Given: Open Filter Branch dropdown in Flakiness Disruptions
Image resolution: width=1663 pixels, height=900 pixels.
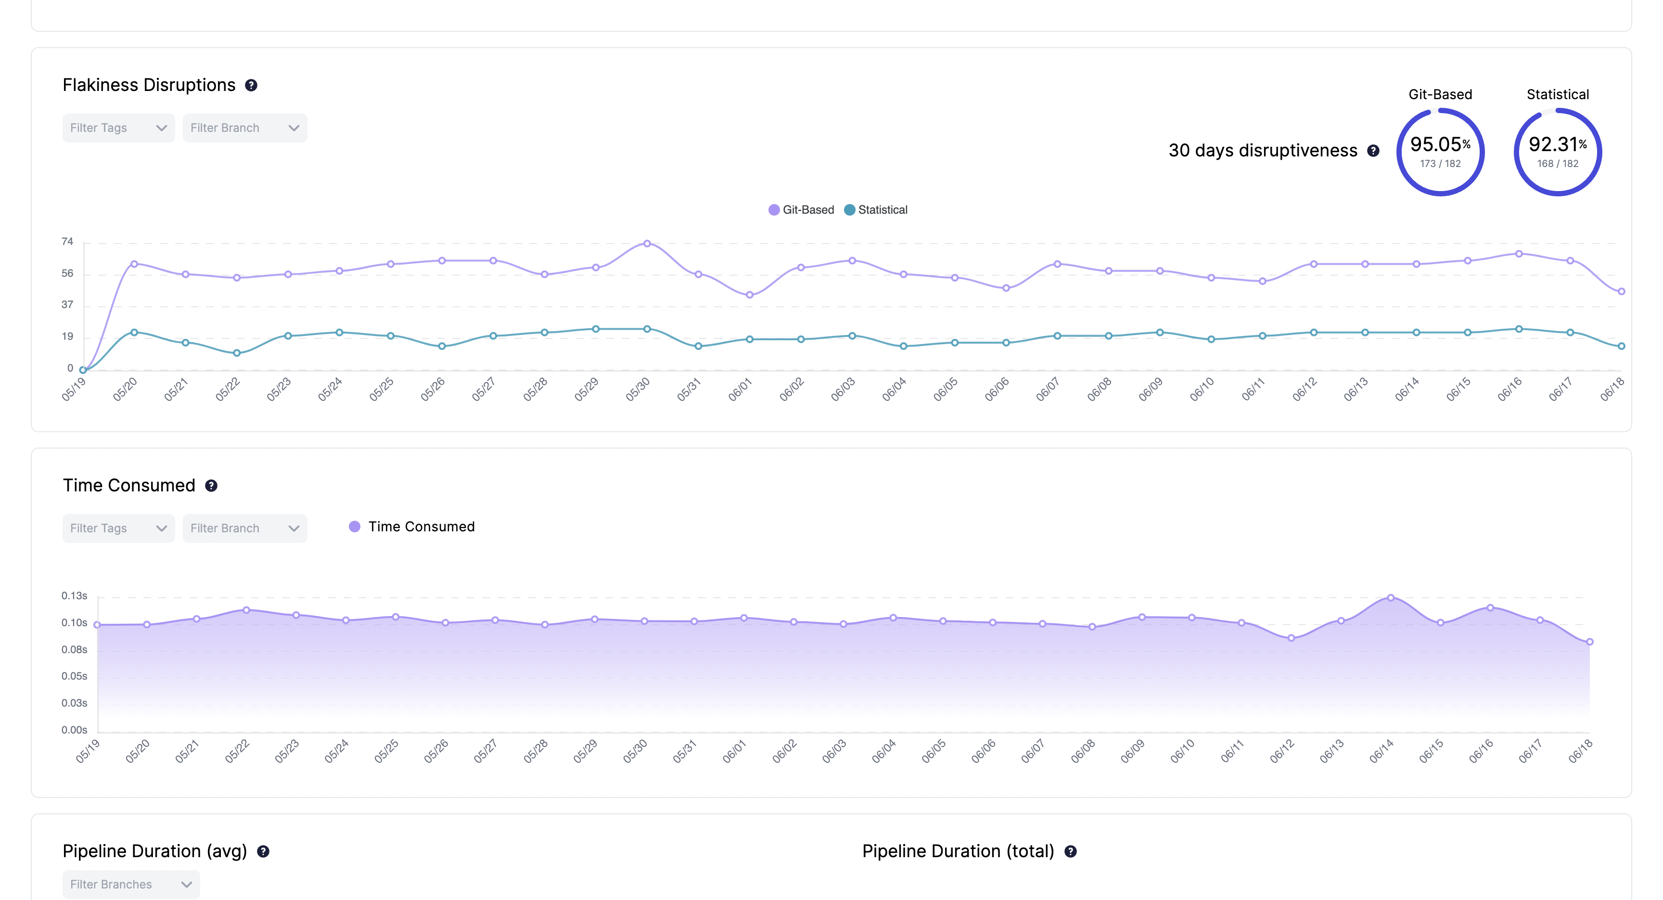Looking at the screenshot, I should [x=244, y=128].
